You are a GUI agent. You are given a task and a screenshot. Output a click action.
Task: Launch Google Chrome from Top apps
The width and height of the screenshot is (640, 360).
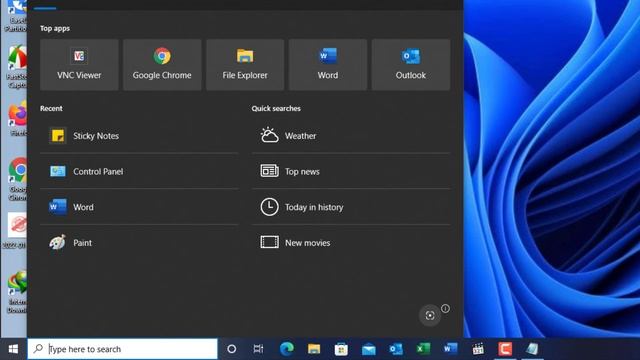click(x=162, y=64)
